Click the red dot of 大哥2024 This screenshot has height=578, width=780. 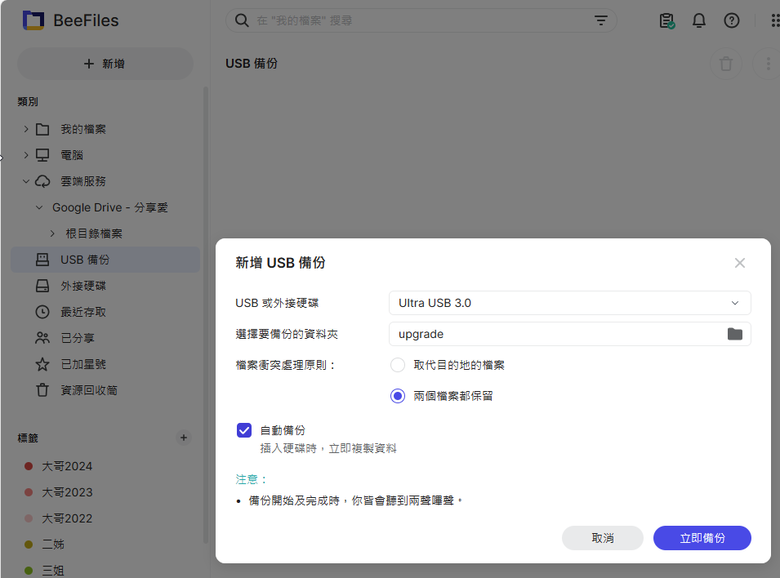pos(28,466)
